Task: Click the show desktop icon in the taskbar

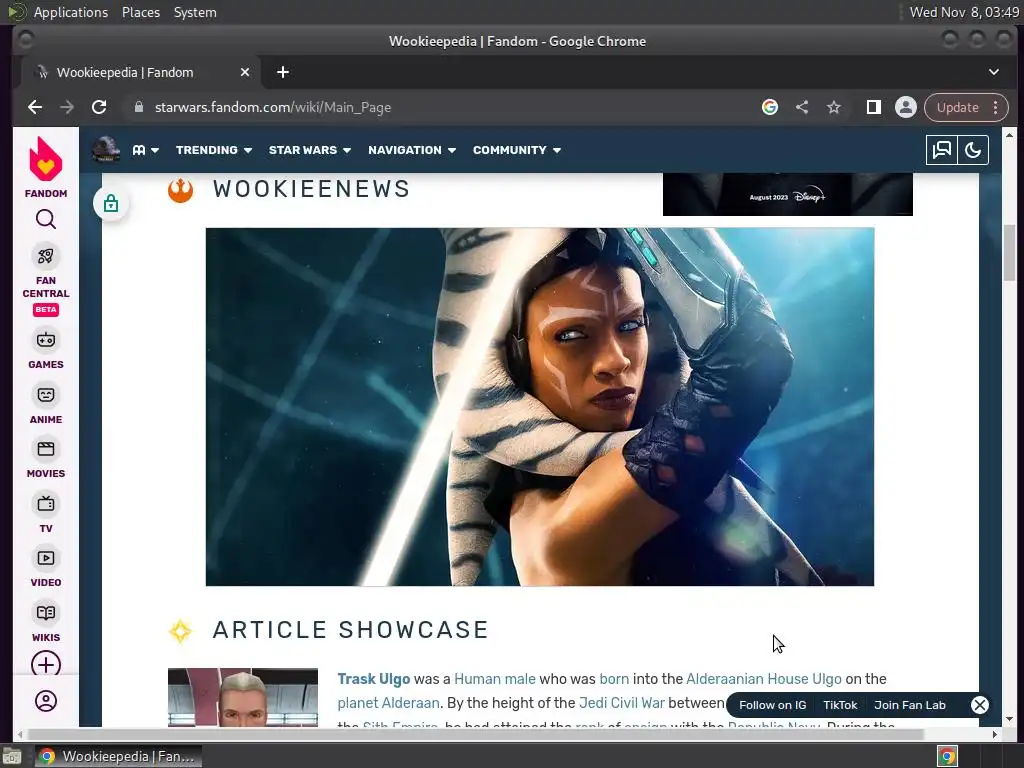Action: [12, 757]
